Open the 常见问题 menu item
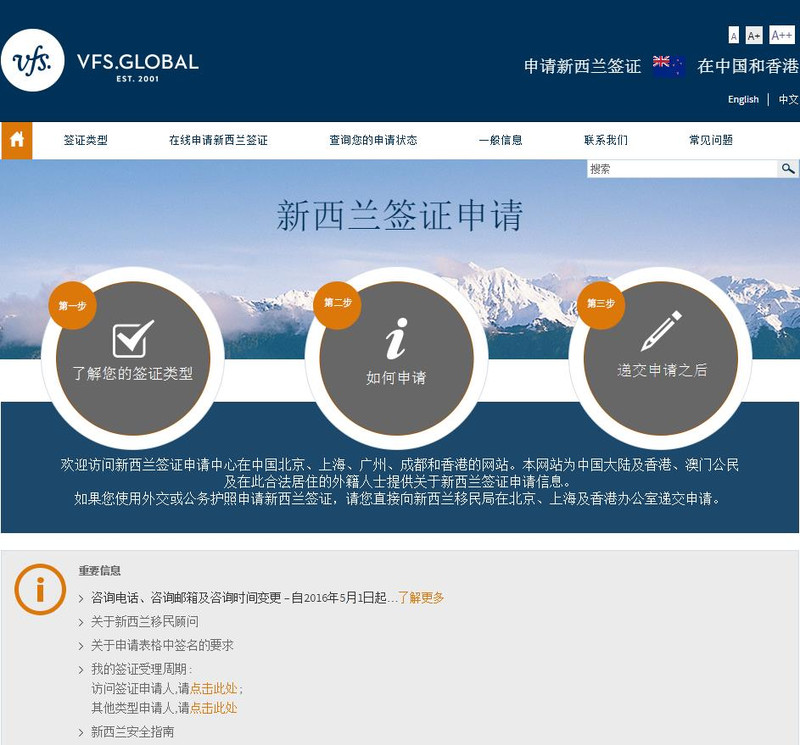This screenshot has width=800, height=745. click(x=710, y=141)
